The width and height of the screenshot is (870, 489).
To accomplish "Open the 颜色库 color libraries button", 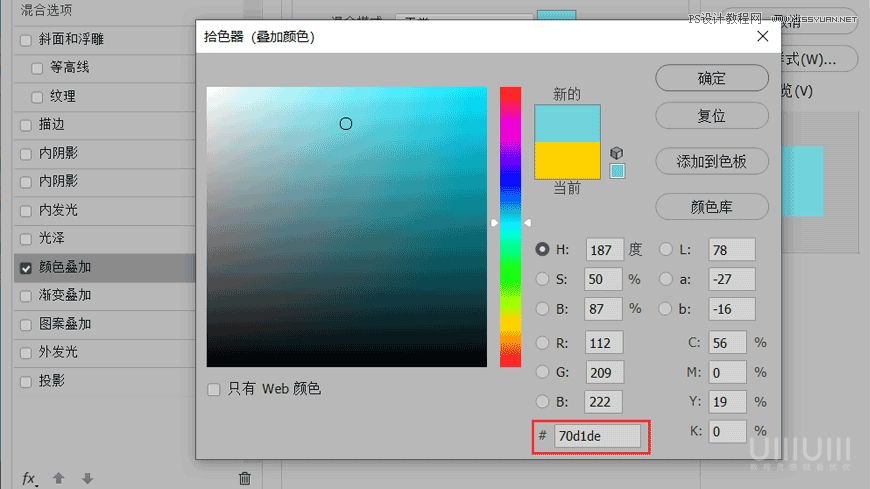I will (x=712, y=207).
